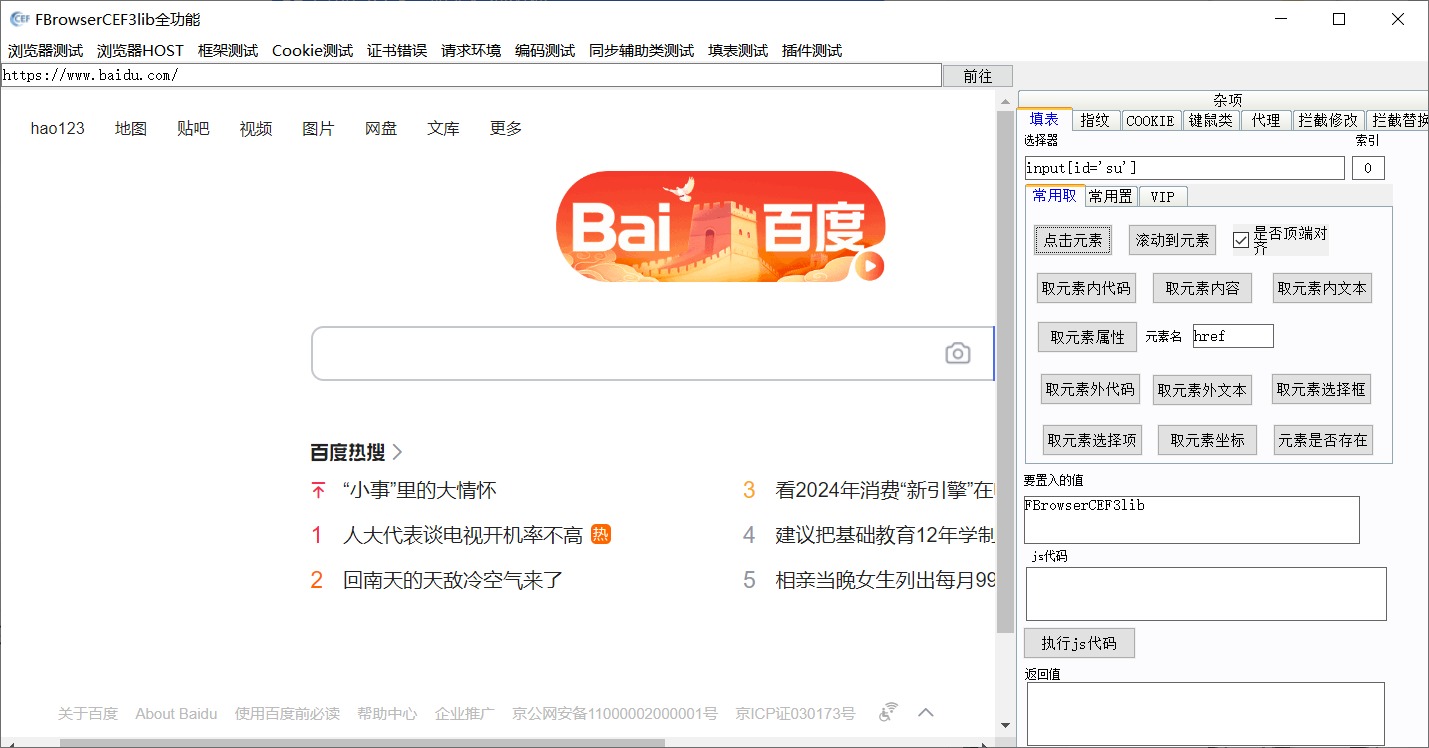Switch to the 代理 tab
Viewport: 1429px width, 748px height.
point(1266,120)
